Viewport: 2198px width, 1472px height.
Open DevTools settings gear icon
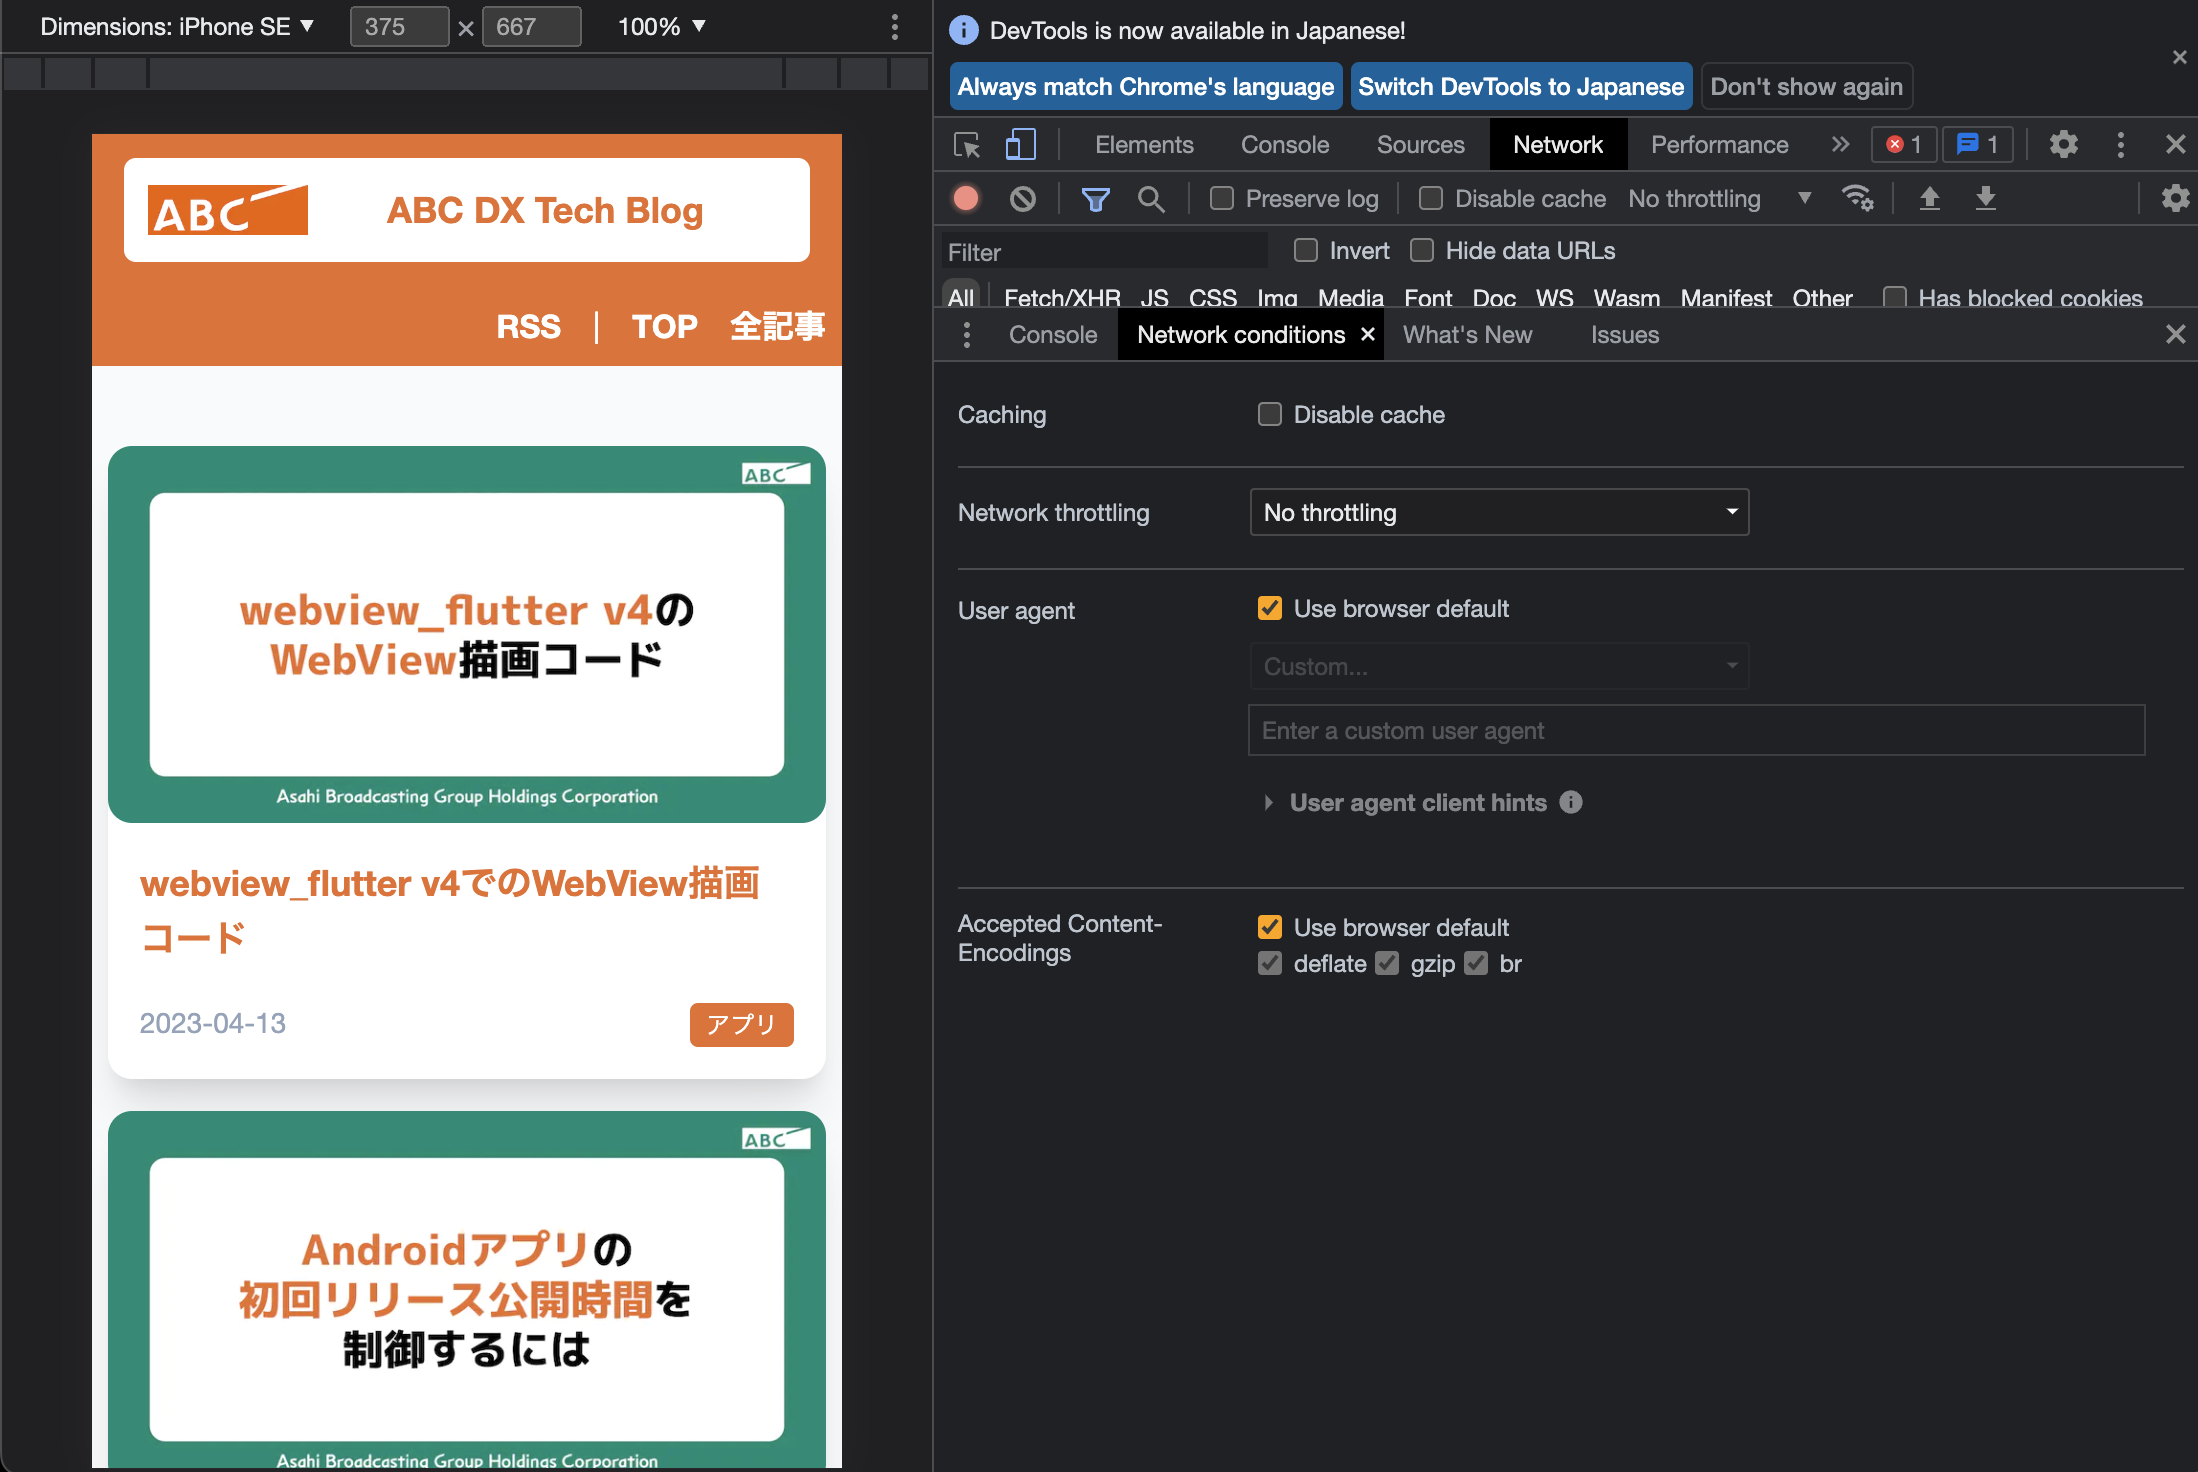click(x=2063, y=145)
